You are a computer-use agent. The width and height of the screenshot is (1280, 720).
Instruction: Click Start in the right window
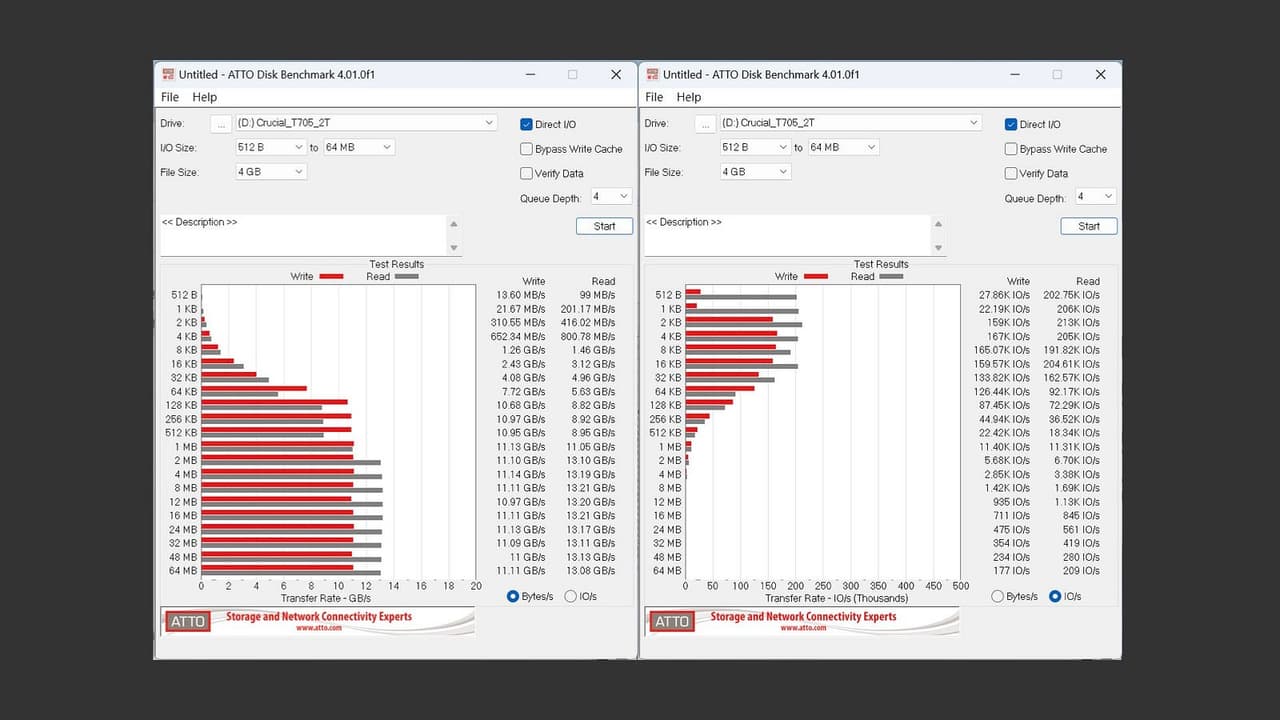pos(1089,226)
